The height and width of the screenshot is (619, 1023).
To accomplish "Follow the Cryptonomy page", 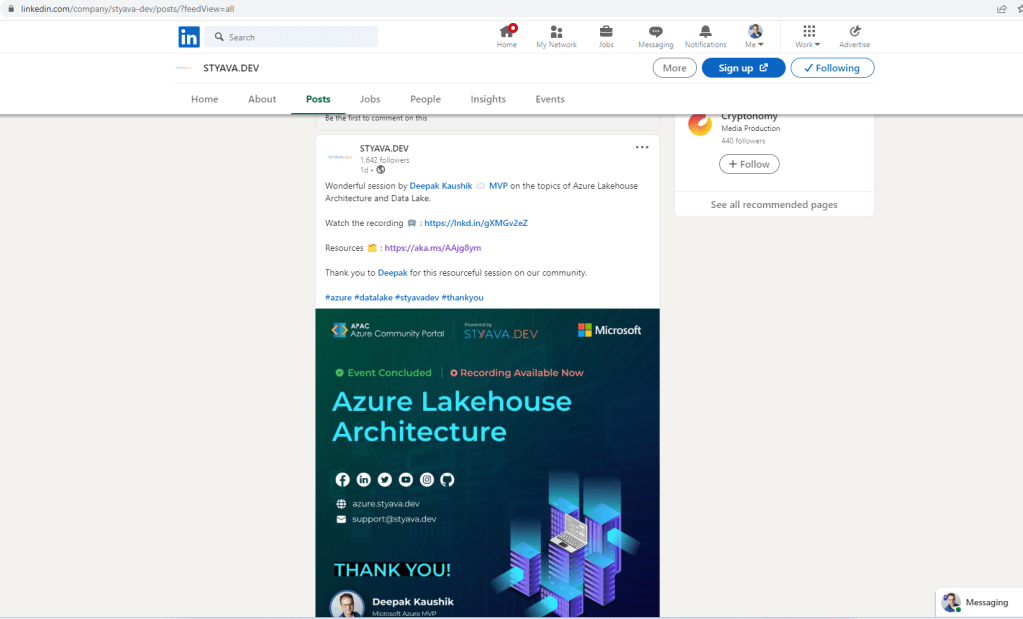I will coord(749,164).
